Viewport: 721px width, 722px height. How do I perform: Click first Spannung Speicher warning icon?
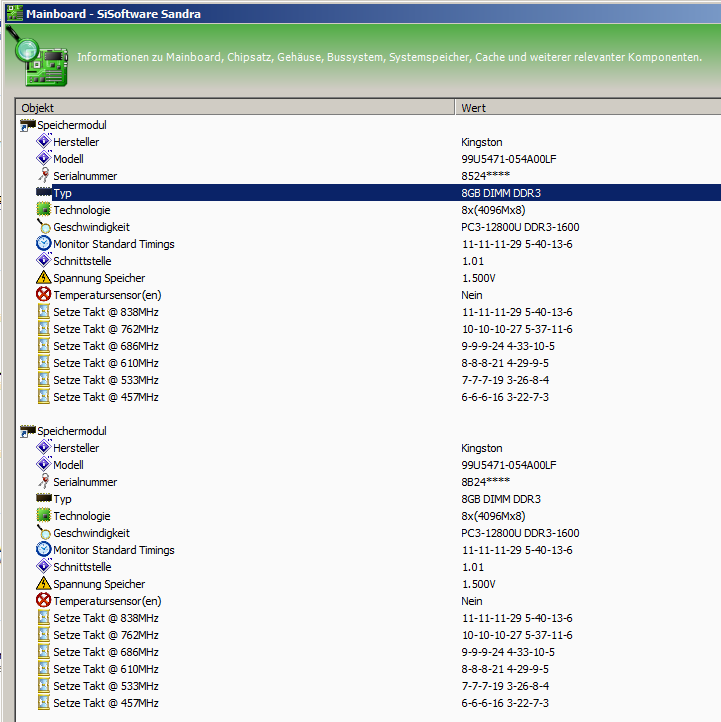[x=44, y=277]
